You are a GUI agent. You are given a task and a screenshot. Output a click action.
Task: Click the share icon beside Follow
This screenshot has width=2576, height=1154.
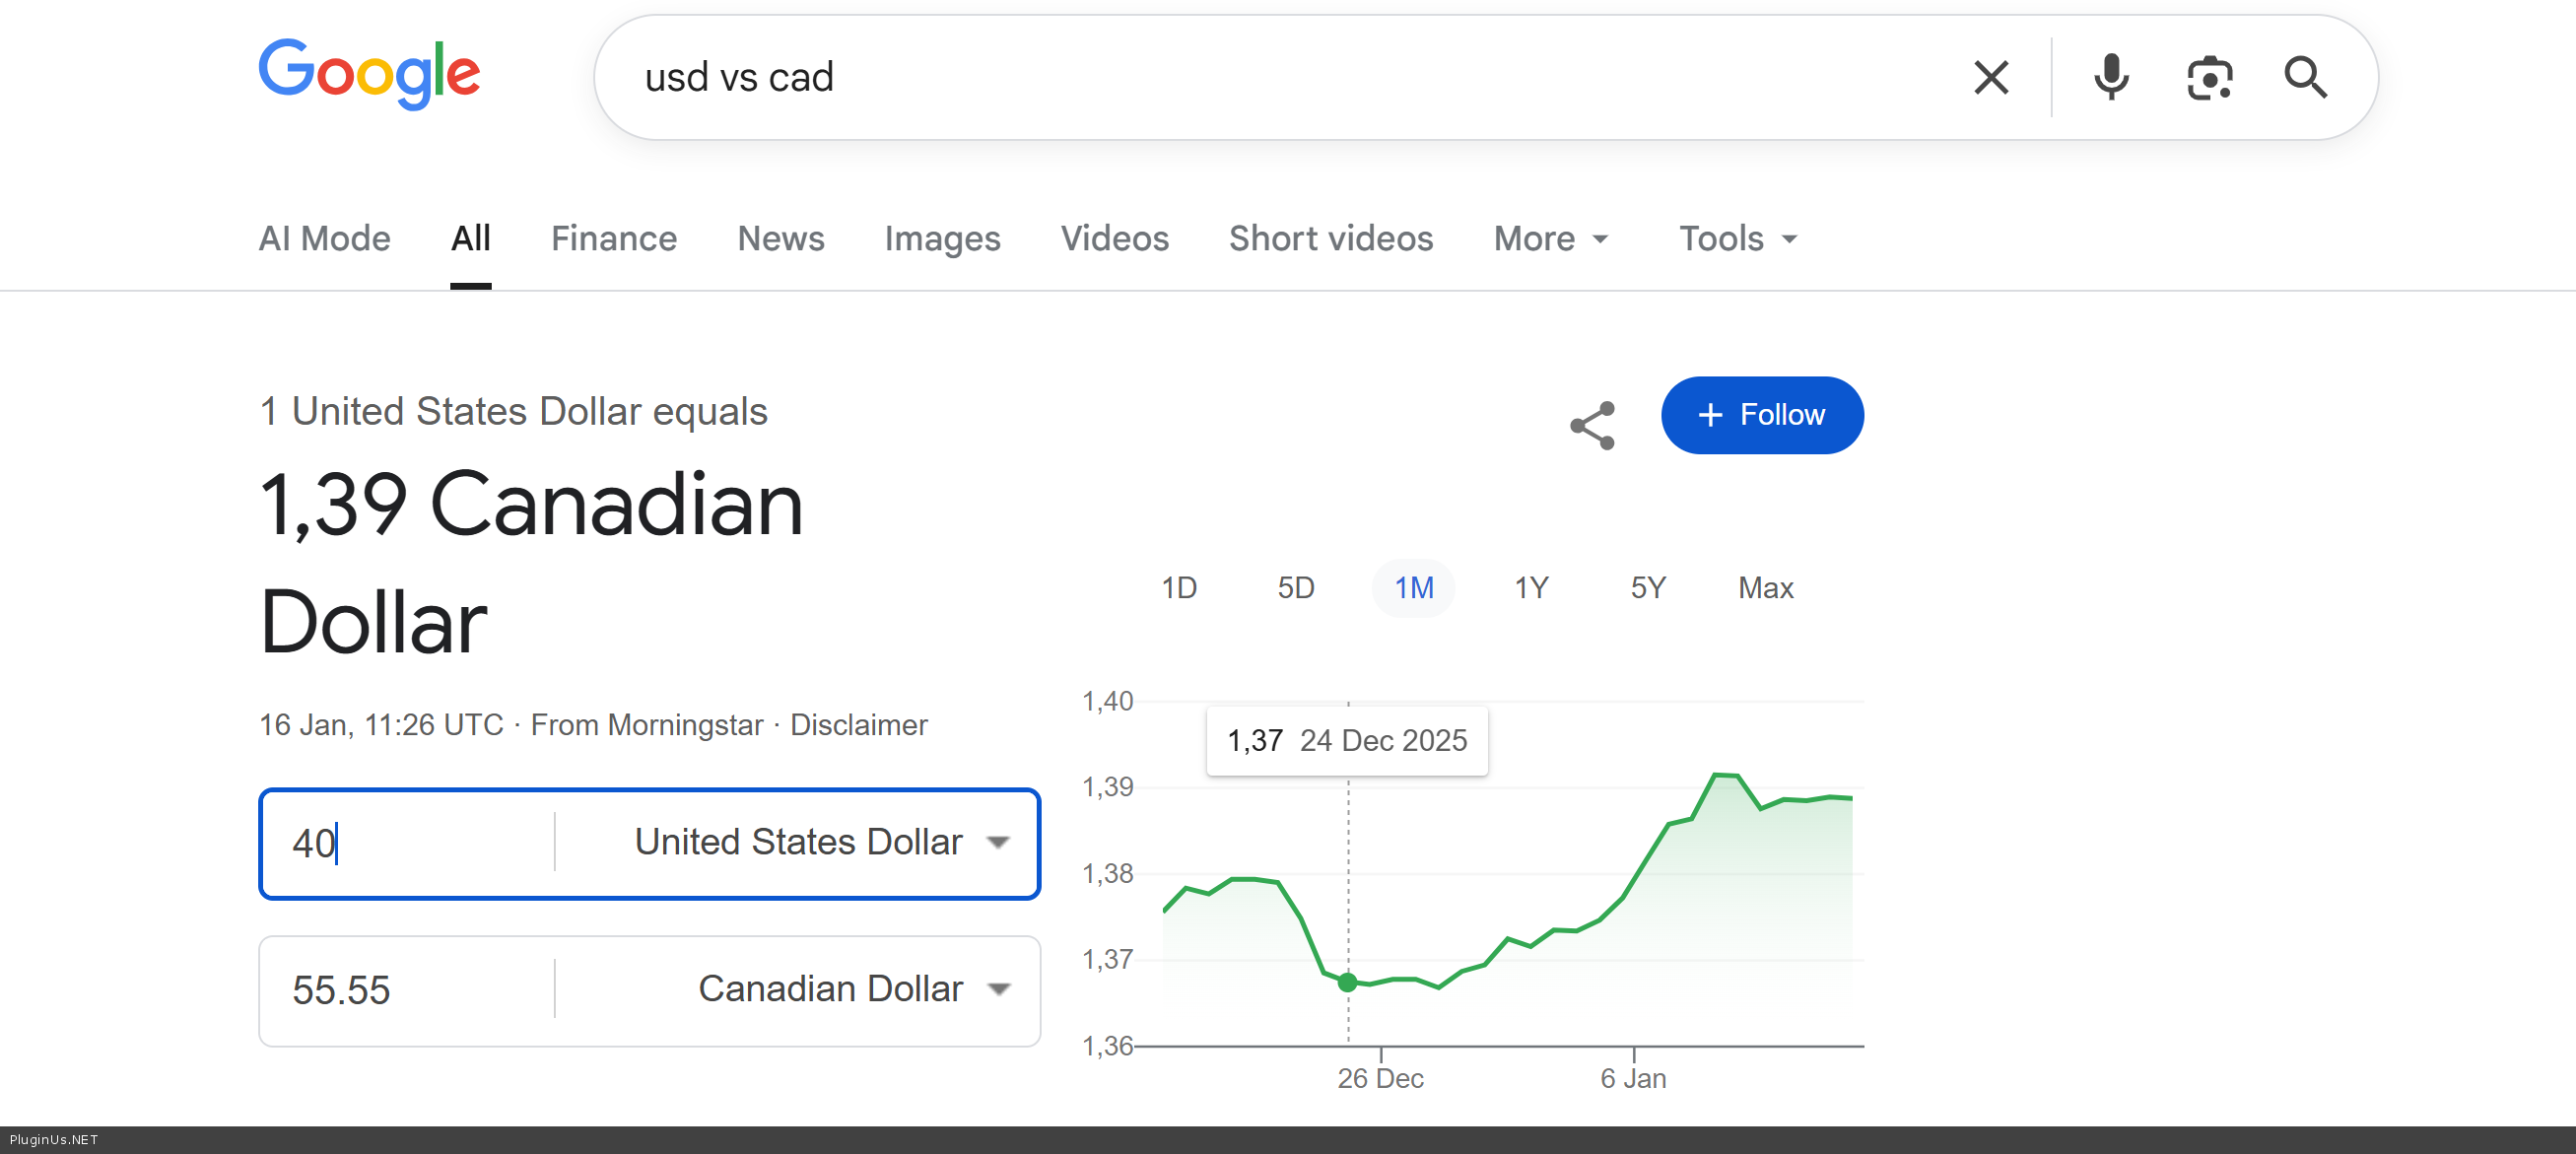click(x=1592, y=425)
